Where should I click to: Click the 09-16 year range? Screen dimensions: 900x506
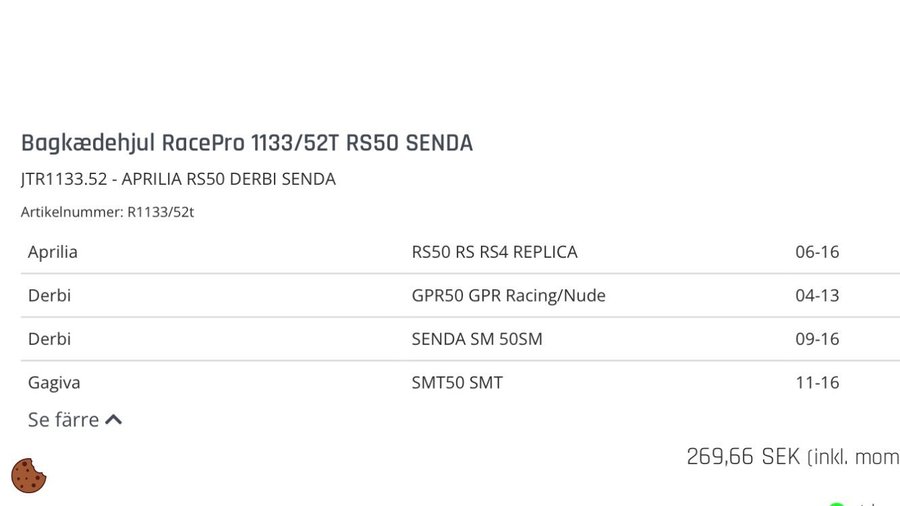(817, 339)
